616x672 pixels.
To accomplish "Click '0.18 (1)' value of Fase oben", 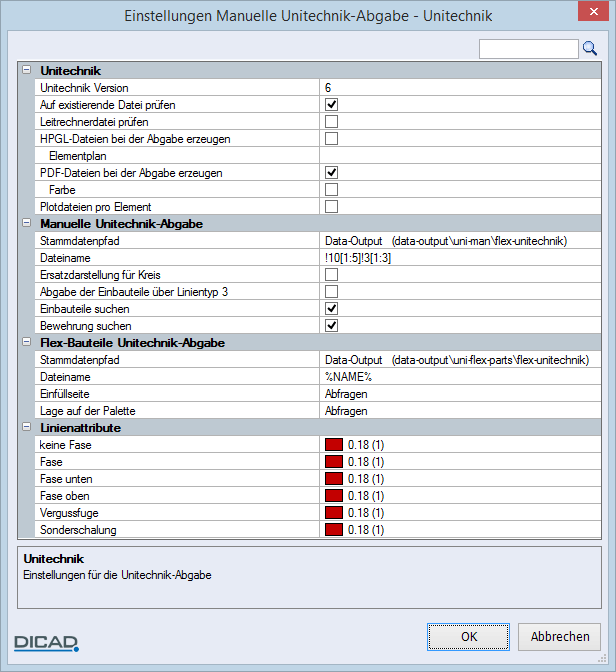I will (x=366, y=496).
